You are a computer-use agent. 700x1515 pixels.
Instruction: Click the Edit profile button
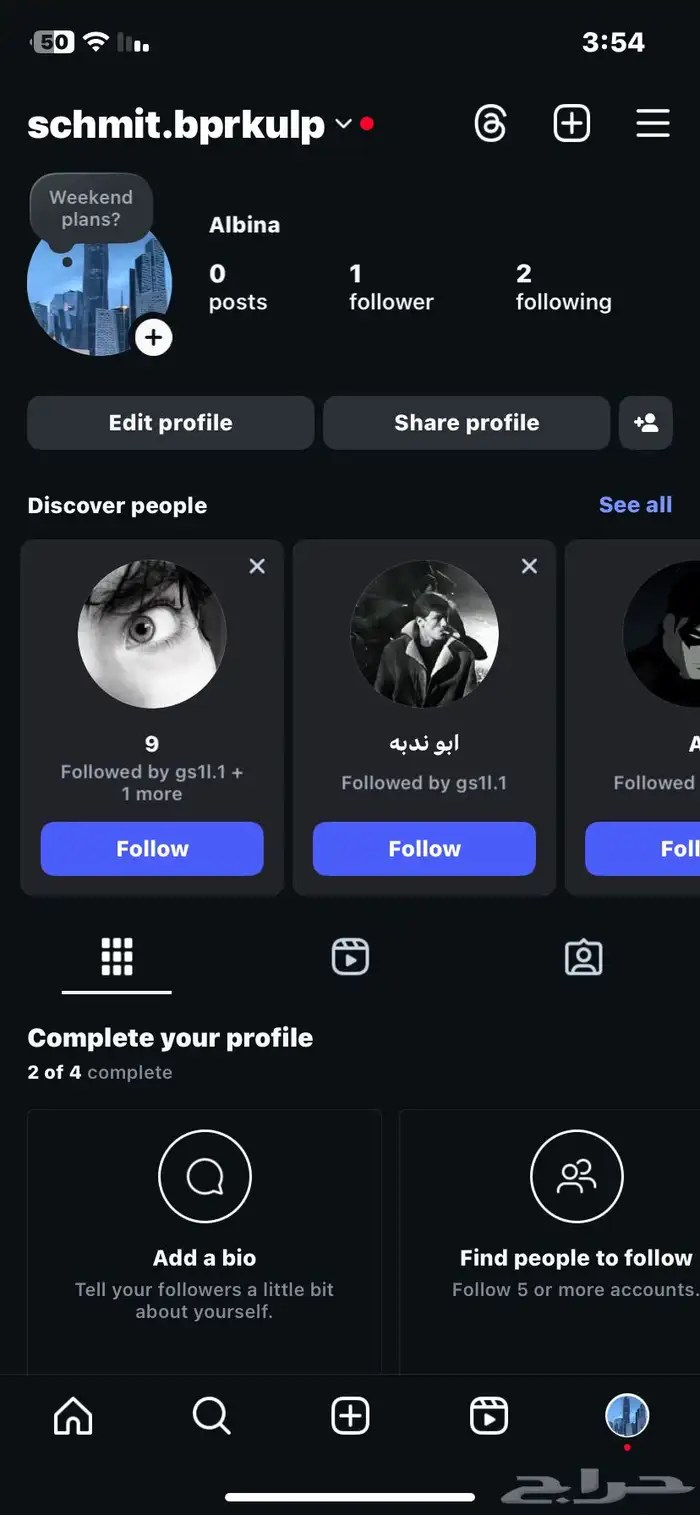[x=170, y=423]
